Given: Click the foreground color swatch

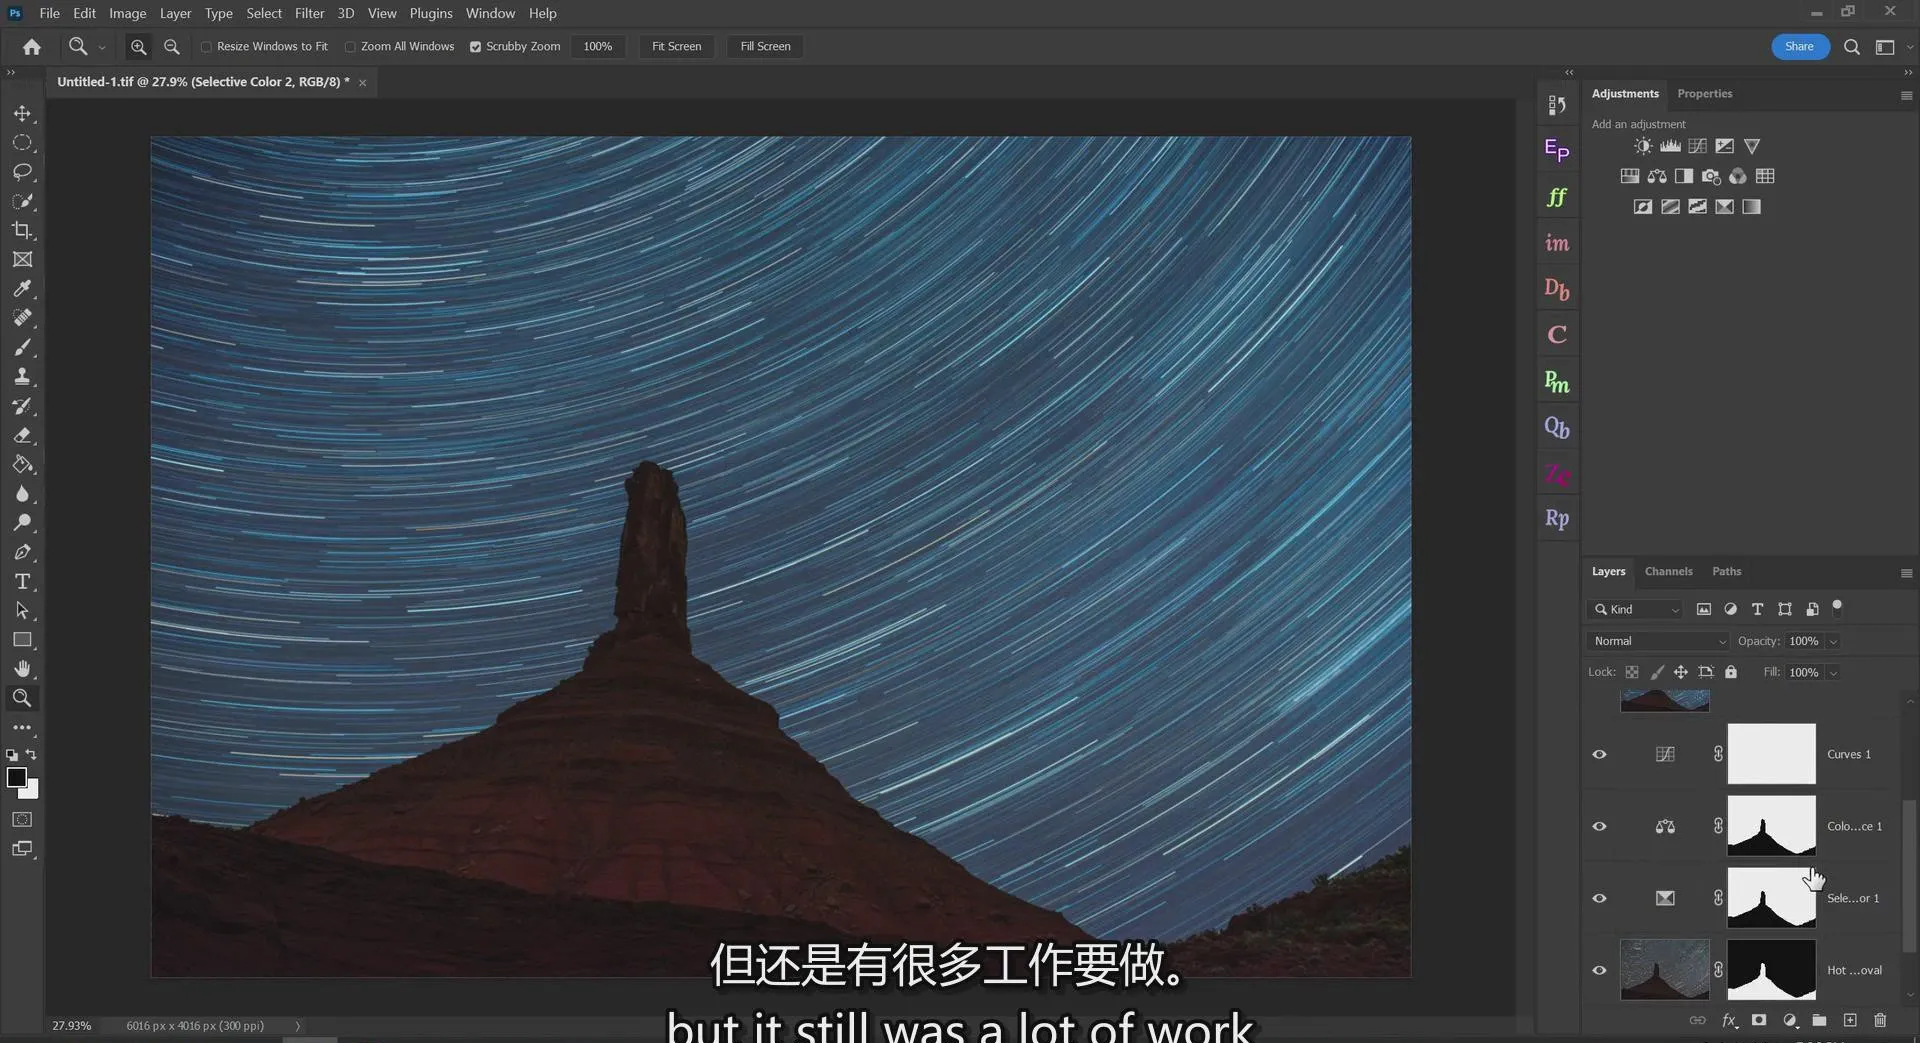Looking at the screenshot, I should point(16,778).
